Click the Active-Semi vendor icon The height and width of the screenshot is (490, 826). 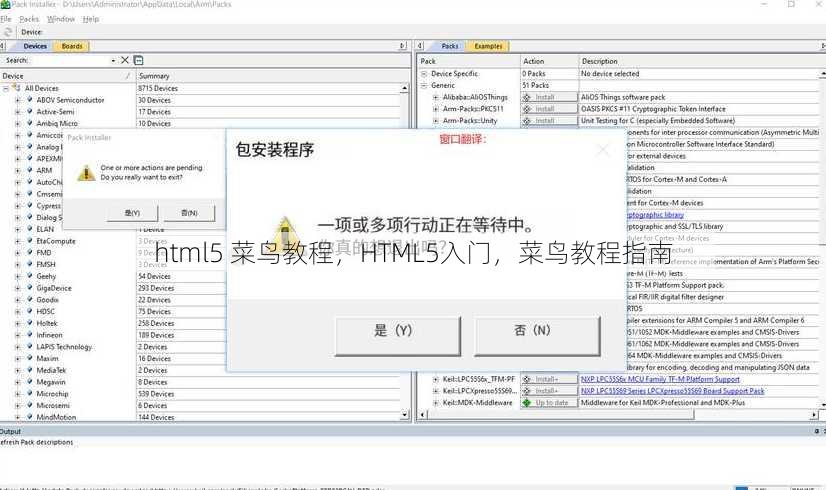coord(30,111)
